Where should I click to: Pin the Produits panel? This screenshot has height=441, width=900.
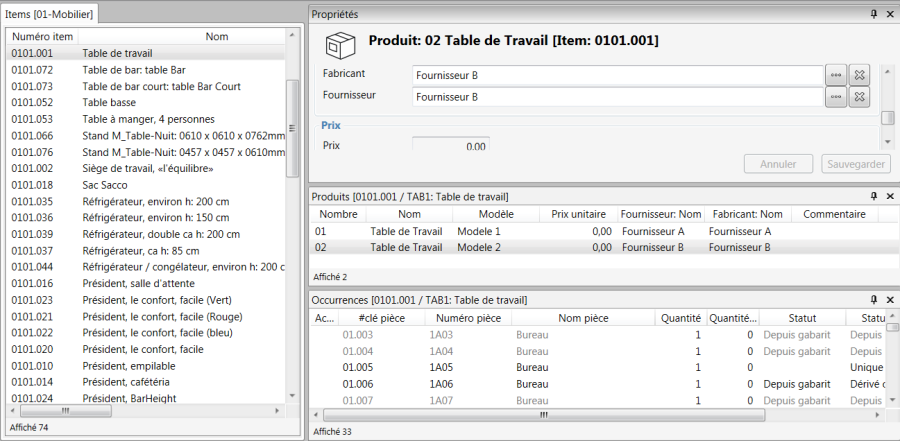[x=874, y=196]
